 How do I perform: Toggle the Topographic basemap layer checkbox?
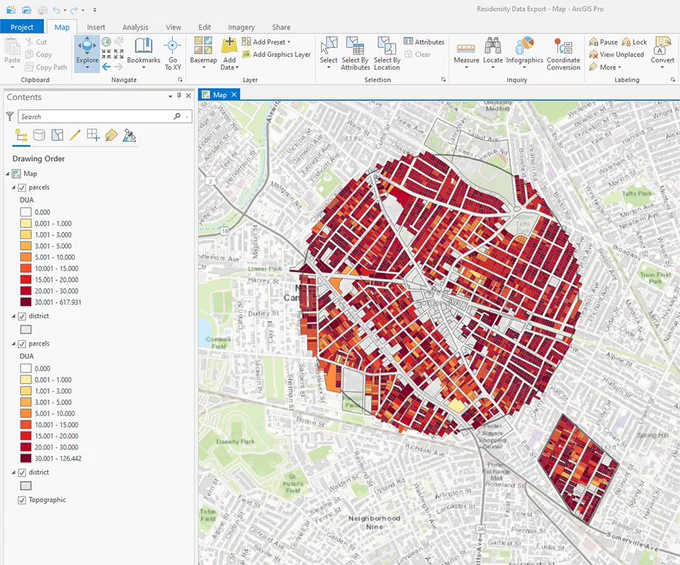(22, 500)
